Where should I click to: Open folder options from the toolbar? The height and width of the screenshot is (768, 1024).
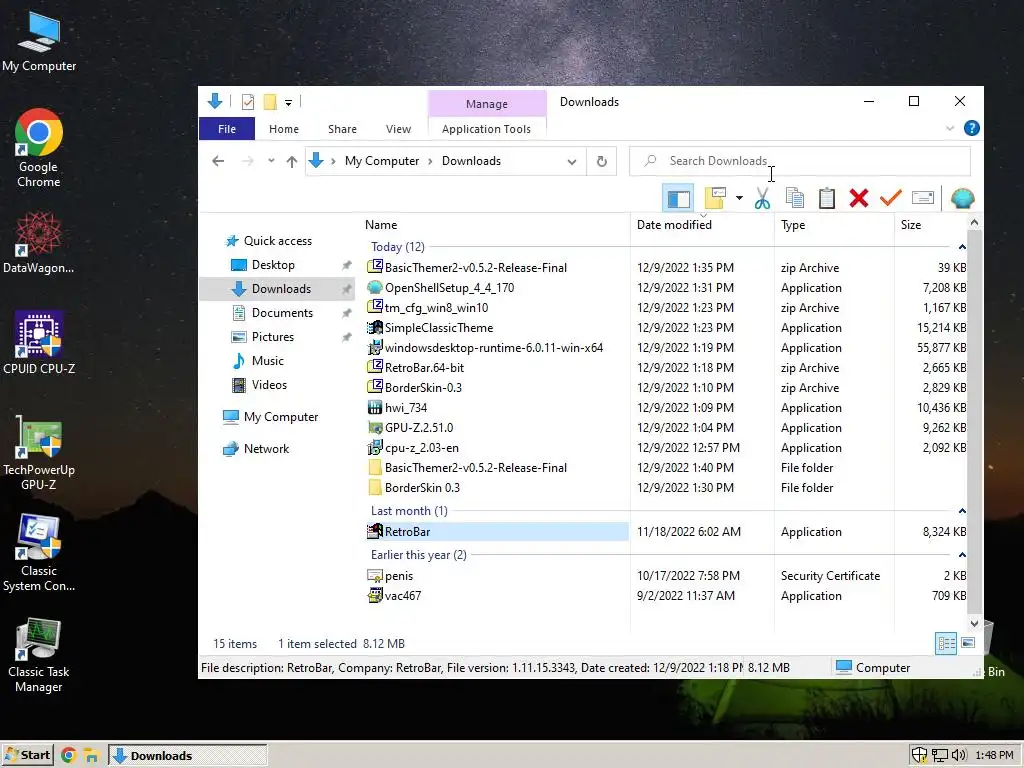(715, 198)
